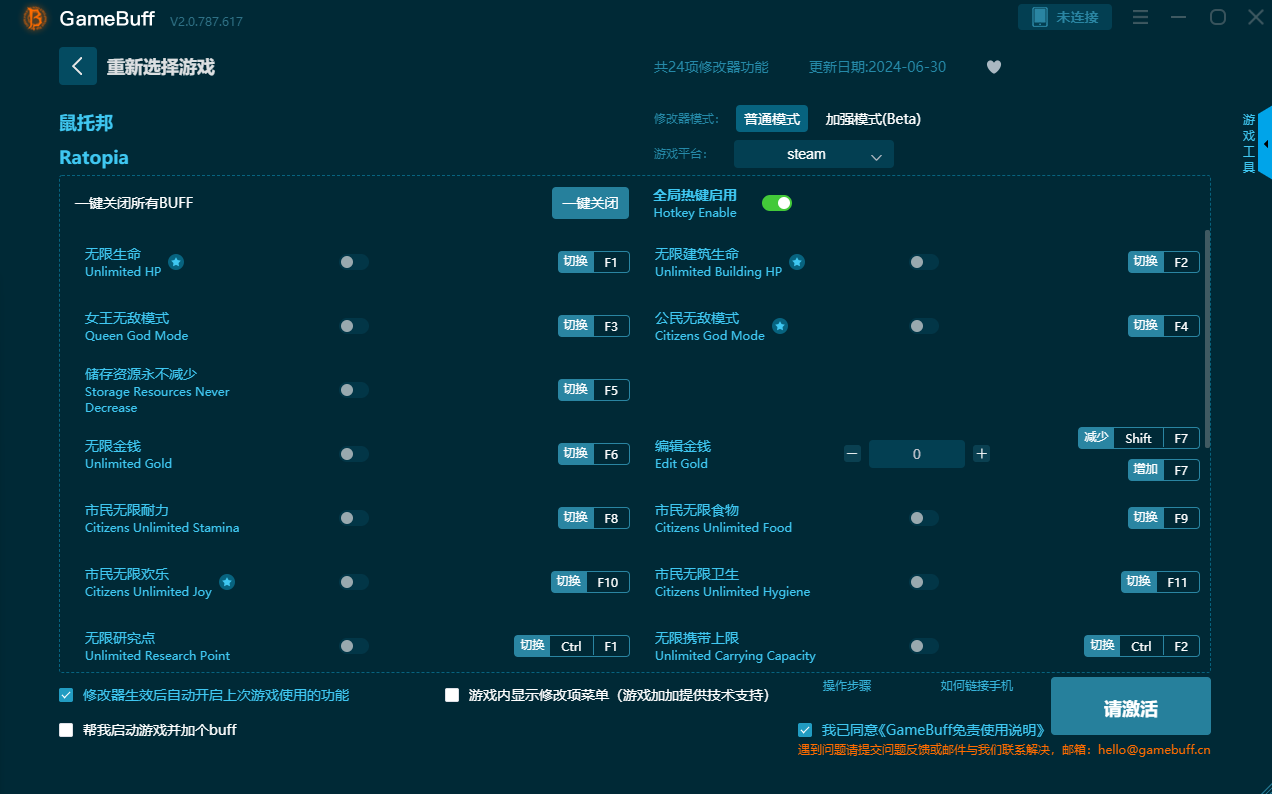Click the cheat list vertical scrollbar
The image size is (1272, 794).
(x=1207, y=338)
